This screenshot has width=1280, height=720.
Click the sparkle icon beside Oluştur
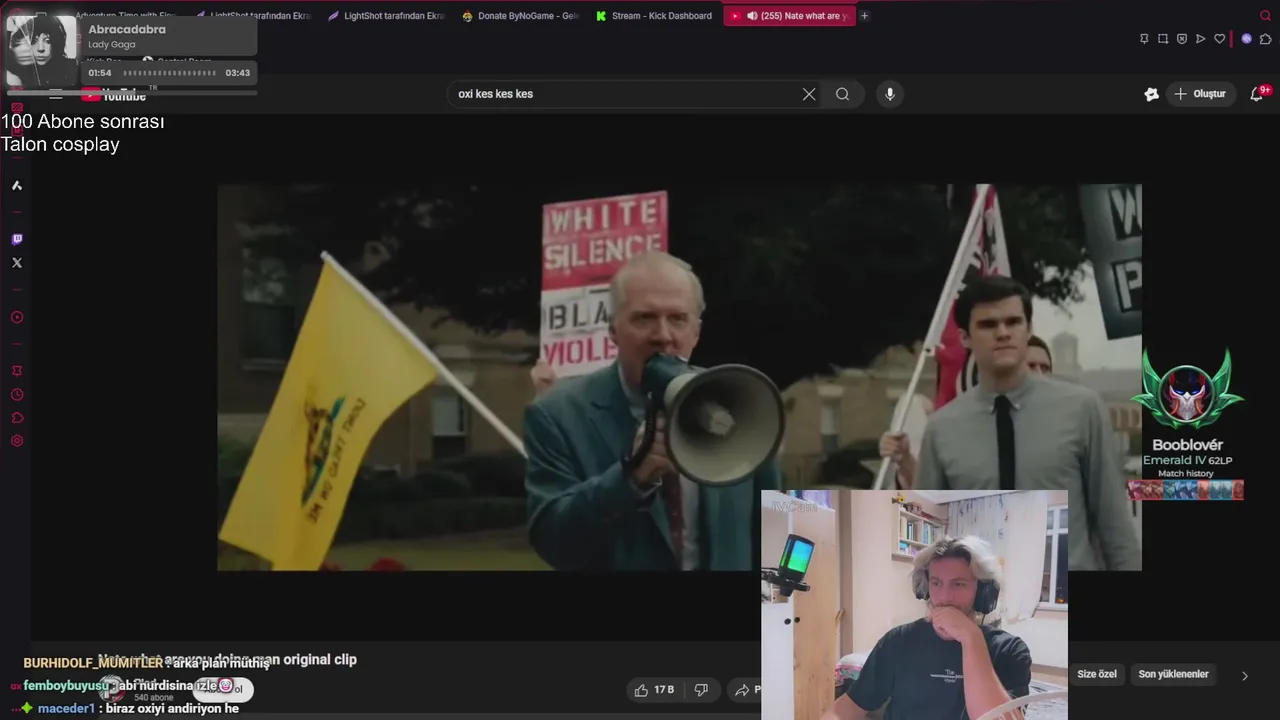(1151, 94)
